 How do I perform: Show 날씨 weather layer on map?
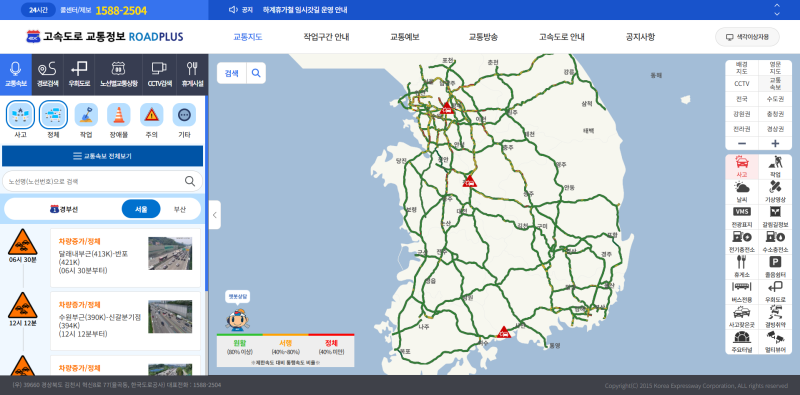742,192
